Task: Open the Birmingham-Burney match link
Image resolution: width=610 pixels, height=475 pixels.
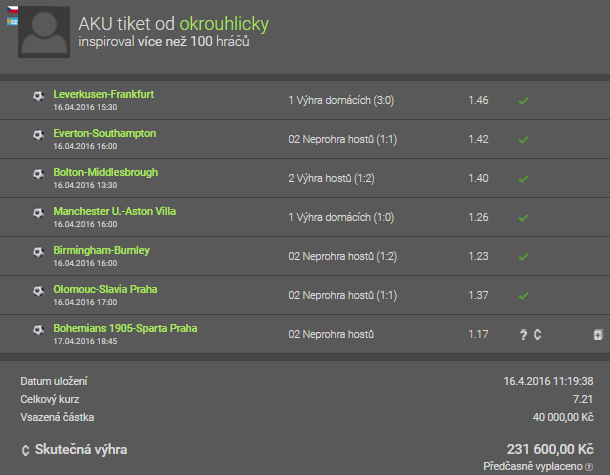Action: click(100, 250)
